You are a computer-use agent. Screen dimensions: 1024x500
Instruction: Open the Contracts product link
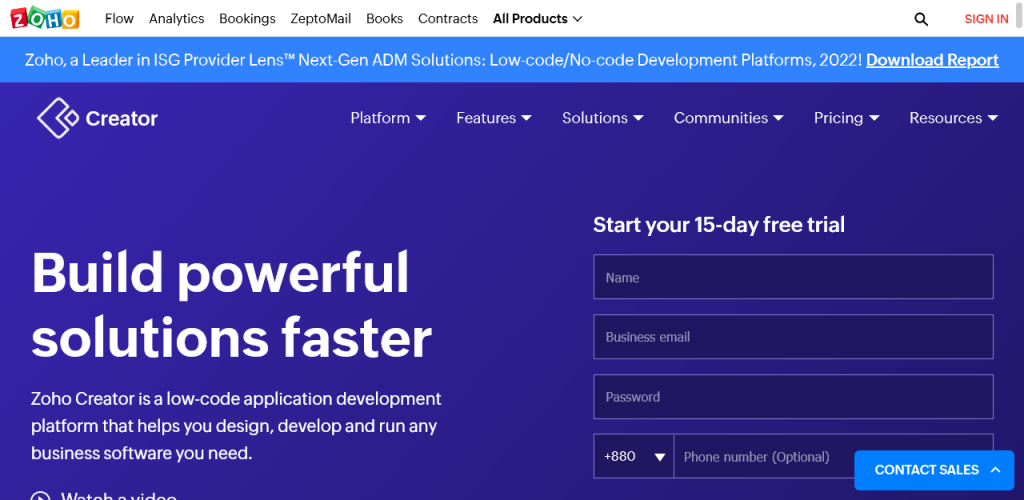[448, 19]
